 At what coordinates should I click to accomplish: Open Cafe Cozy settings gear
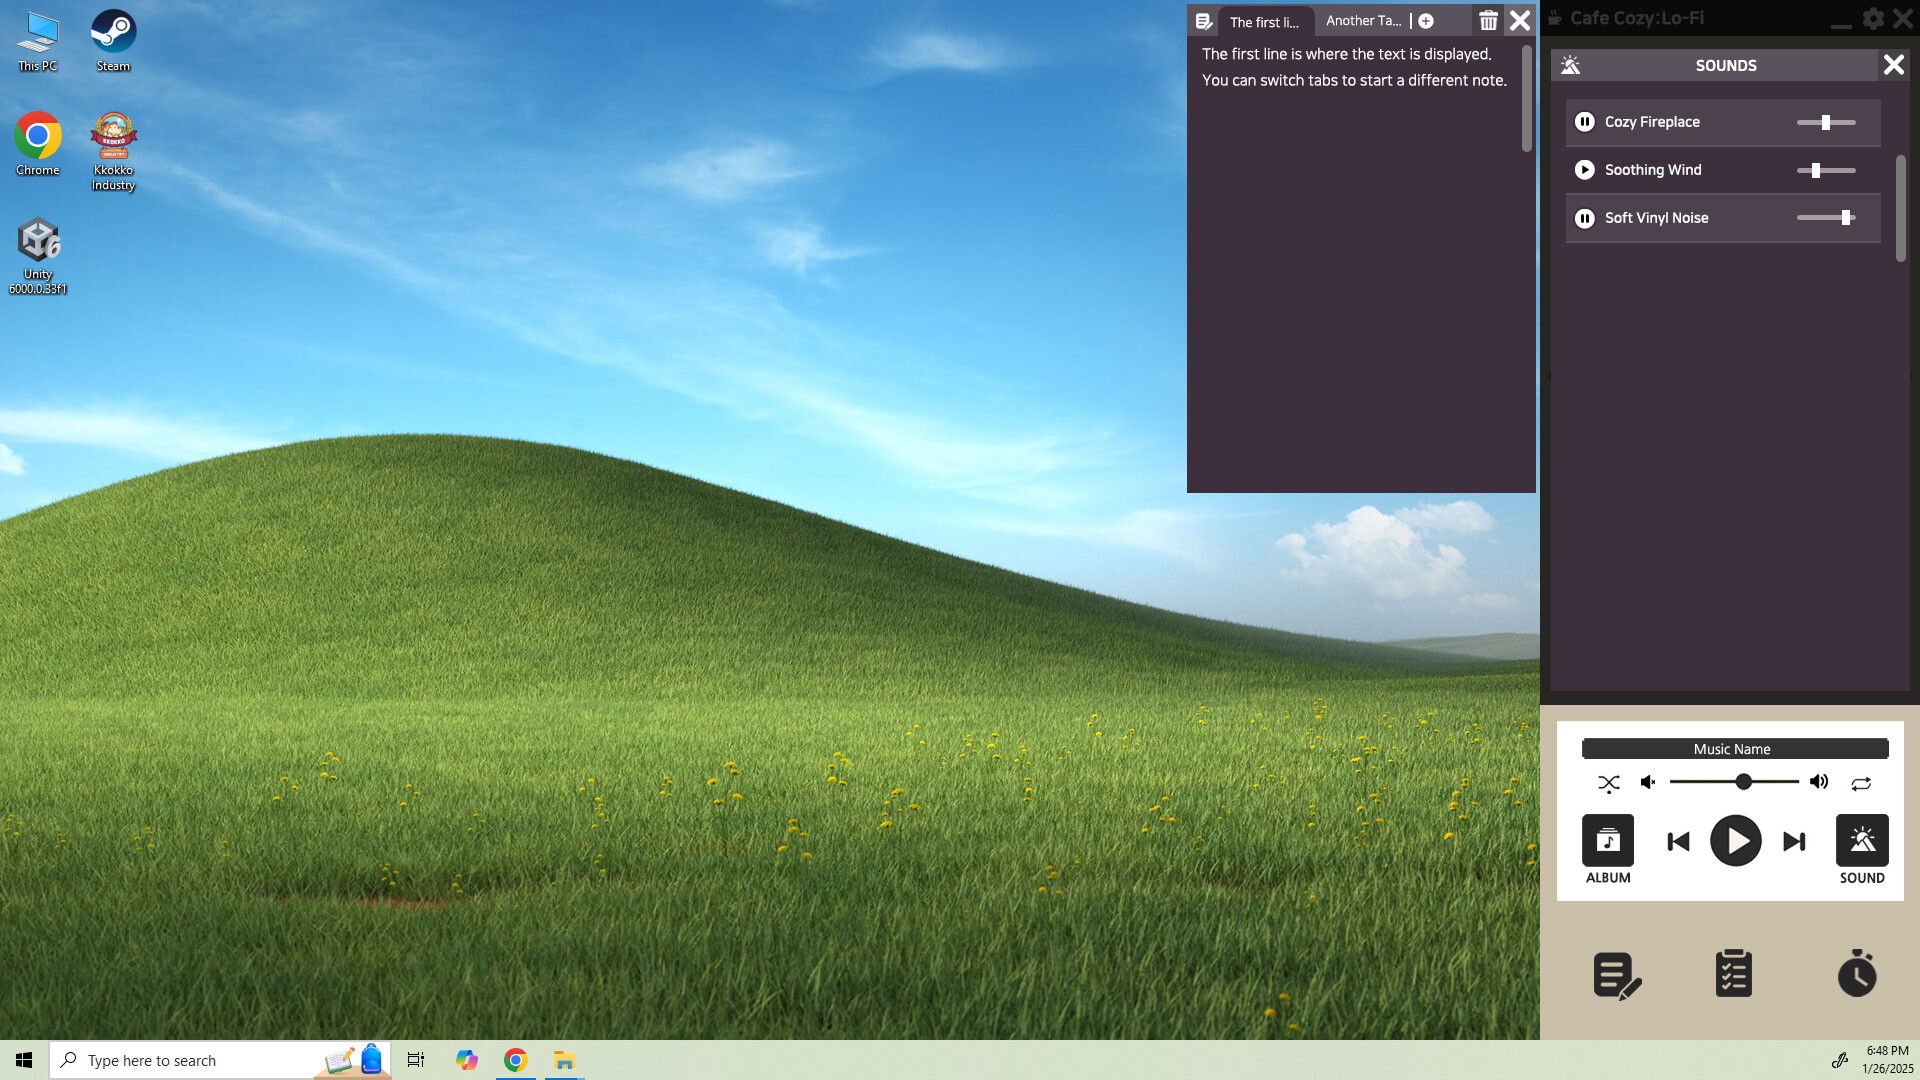(1873, 18)
